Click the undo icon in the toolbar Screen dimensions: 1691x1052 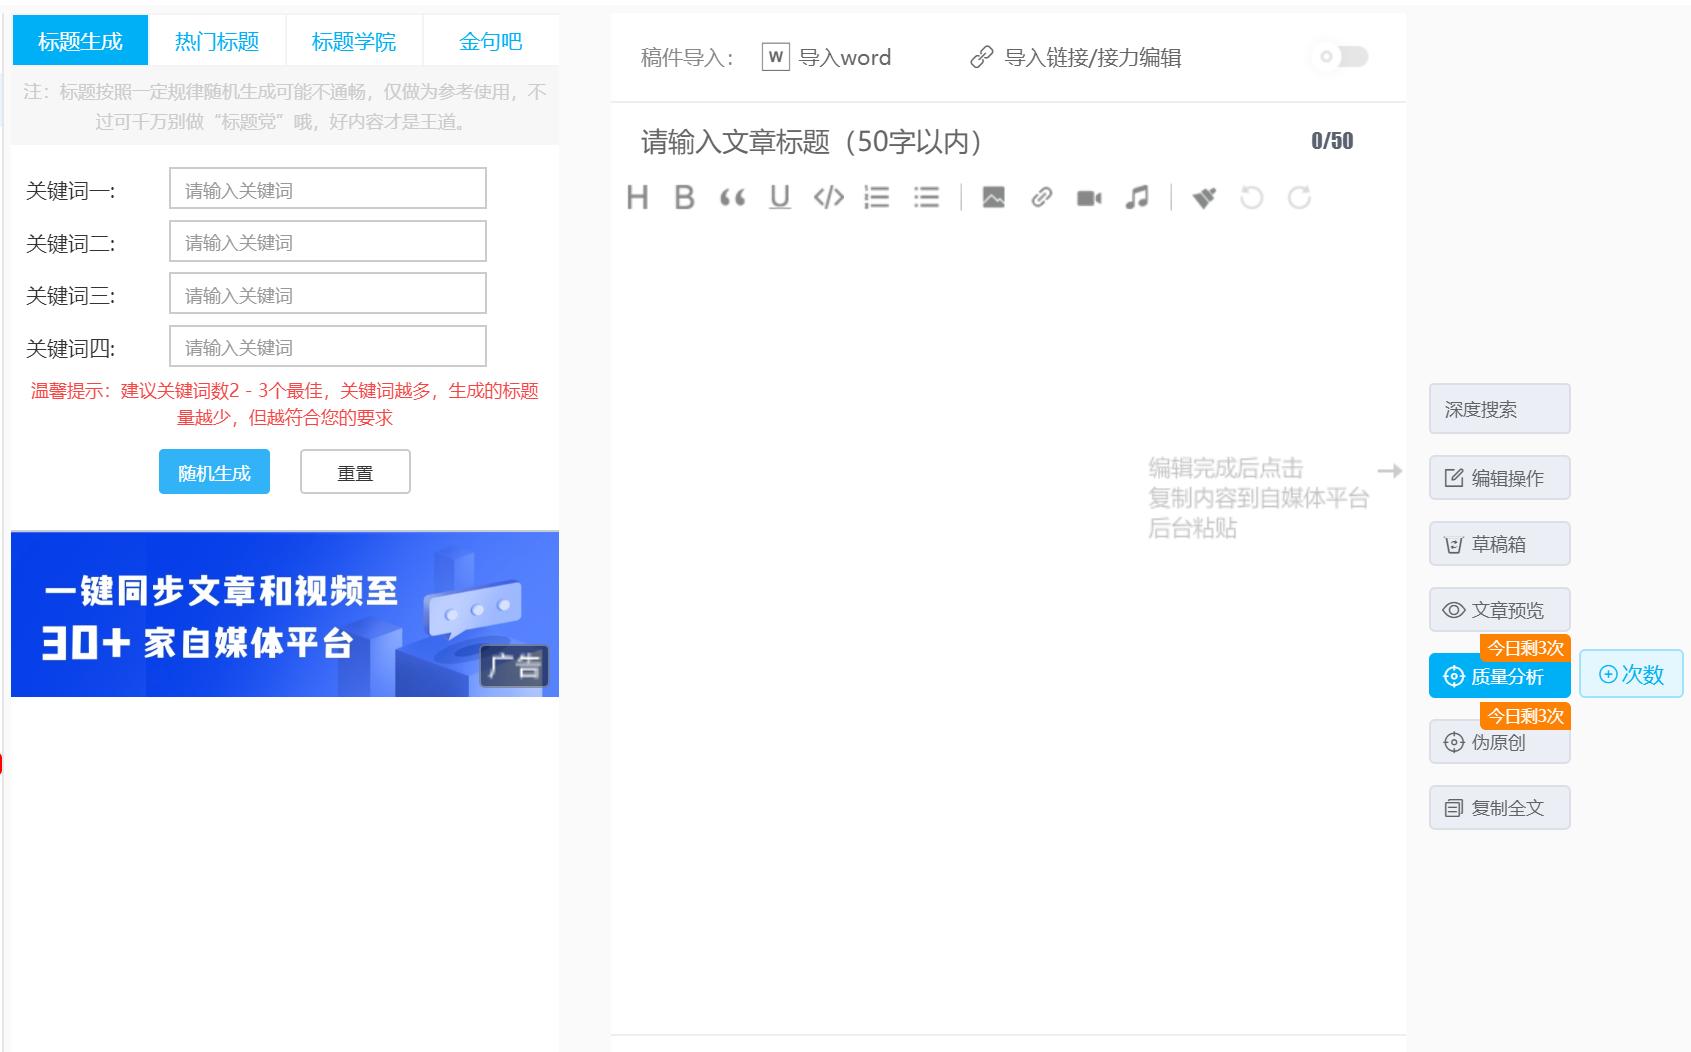coord(1250,197)
